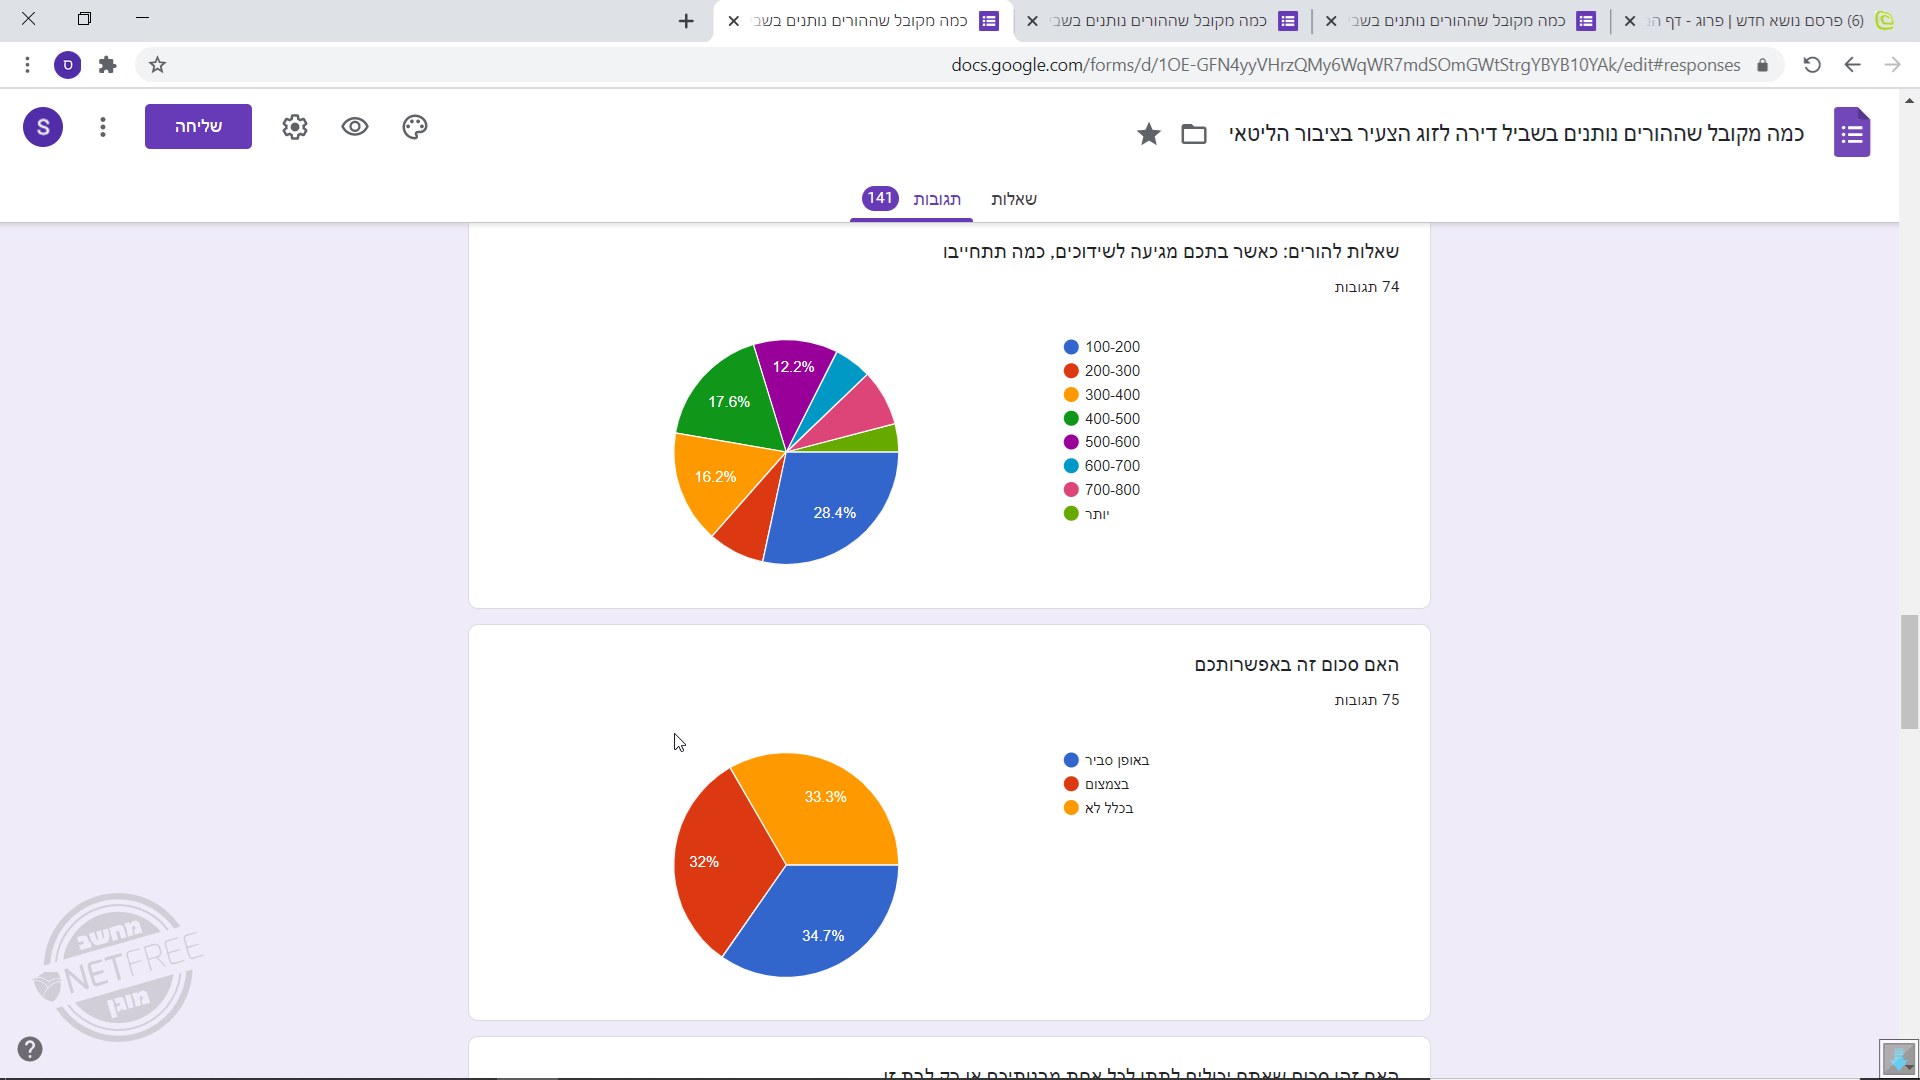
Task: Open the help question mark icon
Action: (30, 1049)
